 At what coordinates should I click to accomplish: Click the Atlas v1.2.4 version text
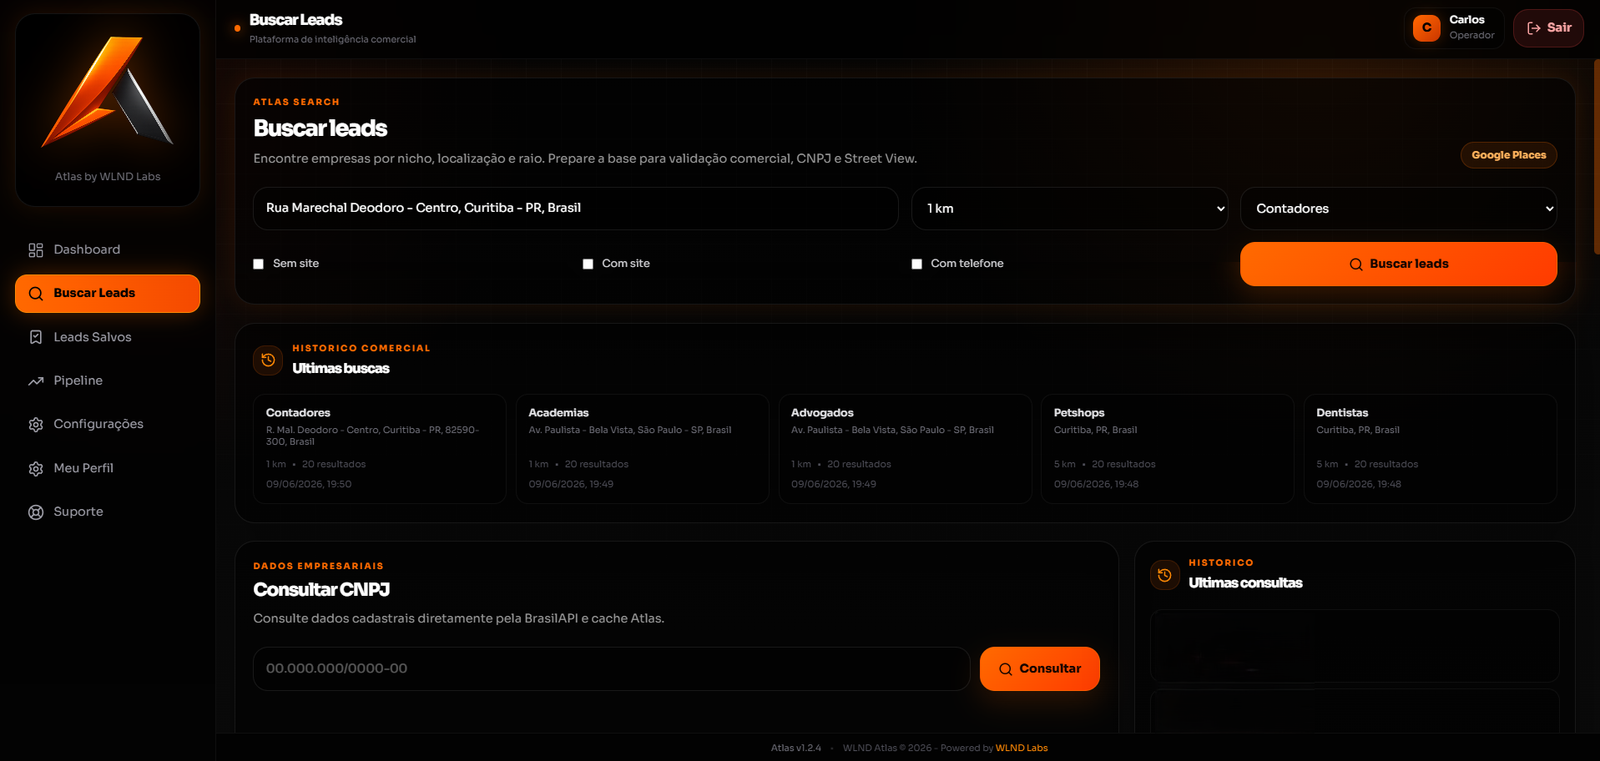coord(796,748)
